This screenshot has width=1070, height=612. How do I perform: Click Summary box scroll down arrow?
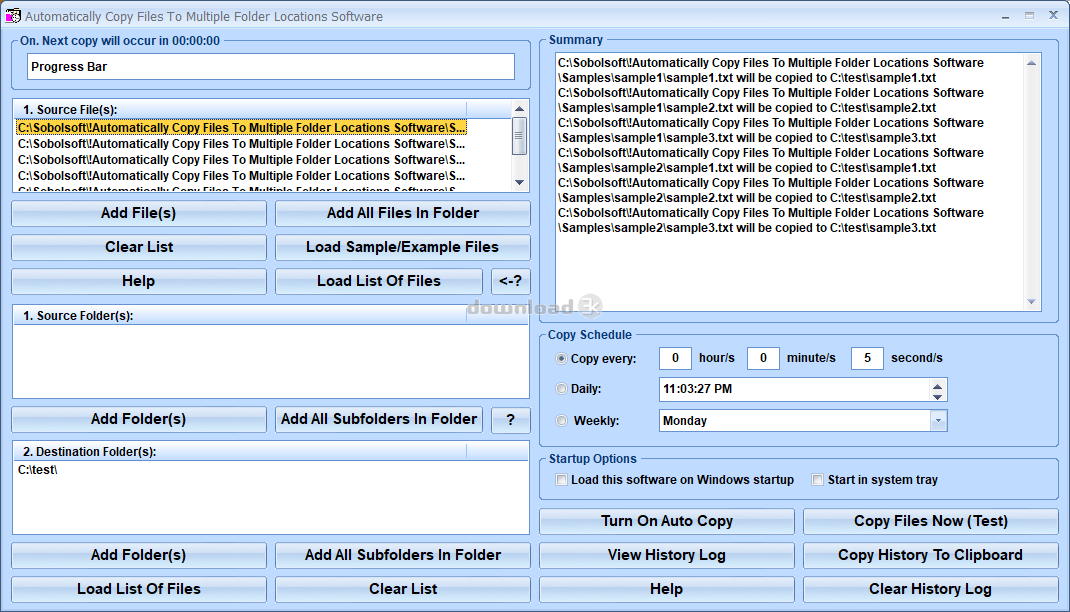coord(1032,302)
